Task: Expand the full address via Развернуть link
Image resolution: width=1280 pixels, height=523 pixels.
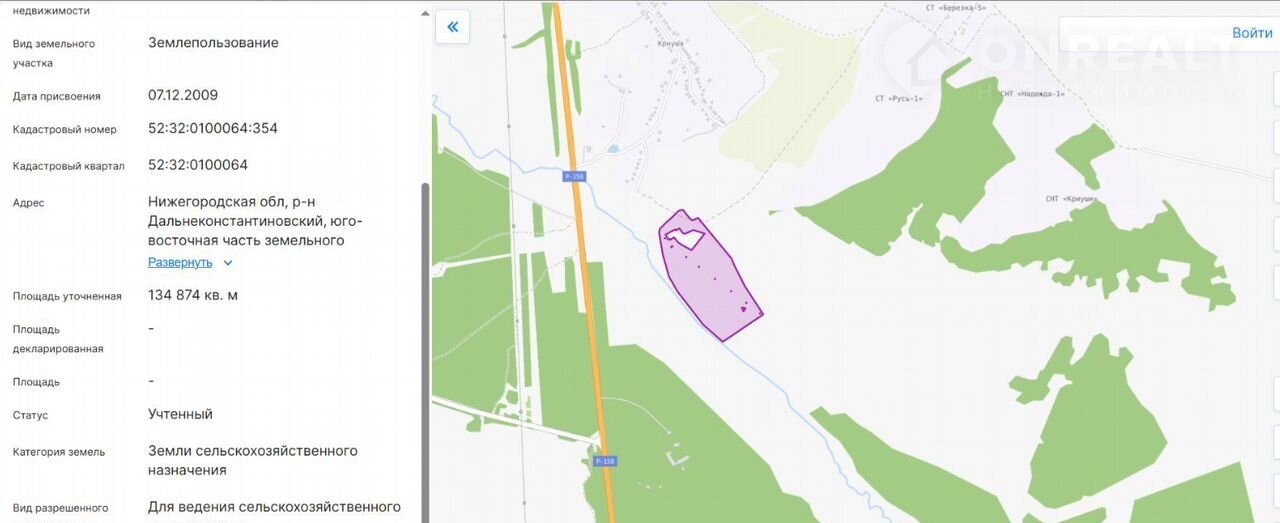Action: [x=180, y=262]
